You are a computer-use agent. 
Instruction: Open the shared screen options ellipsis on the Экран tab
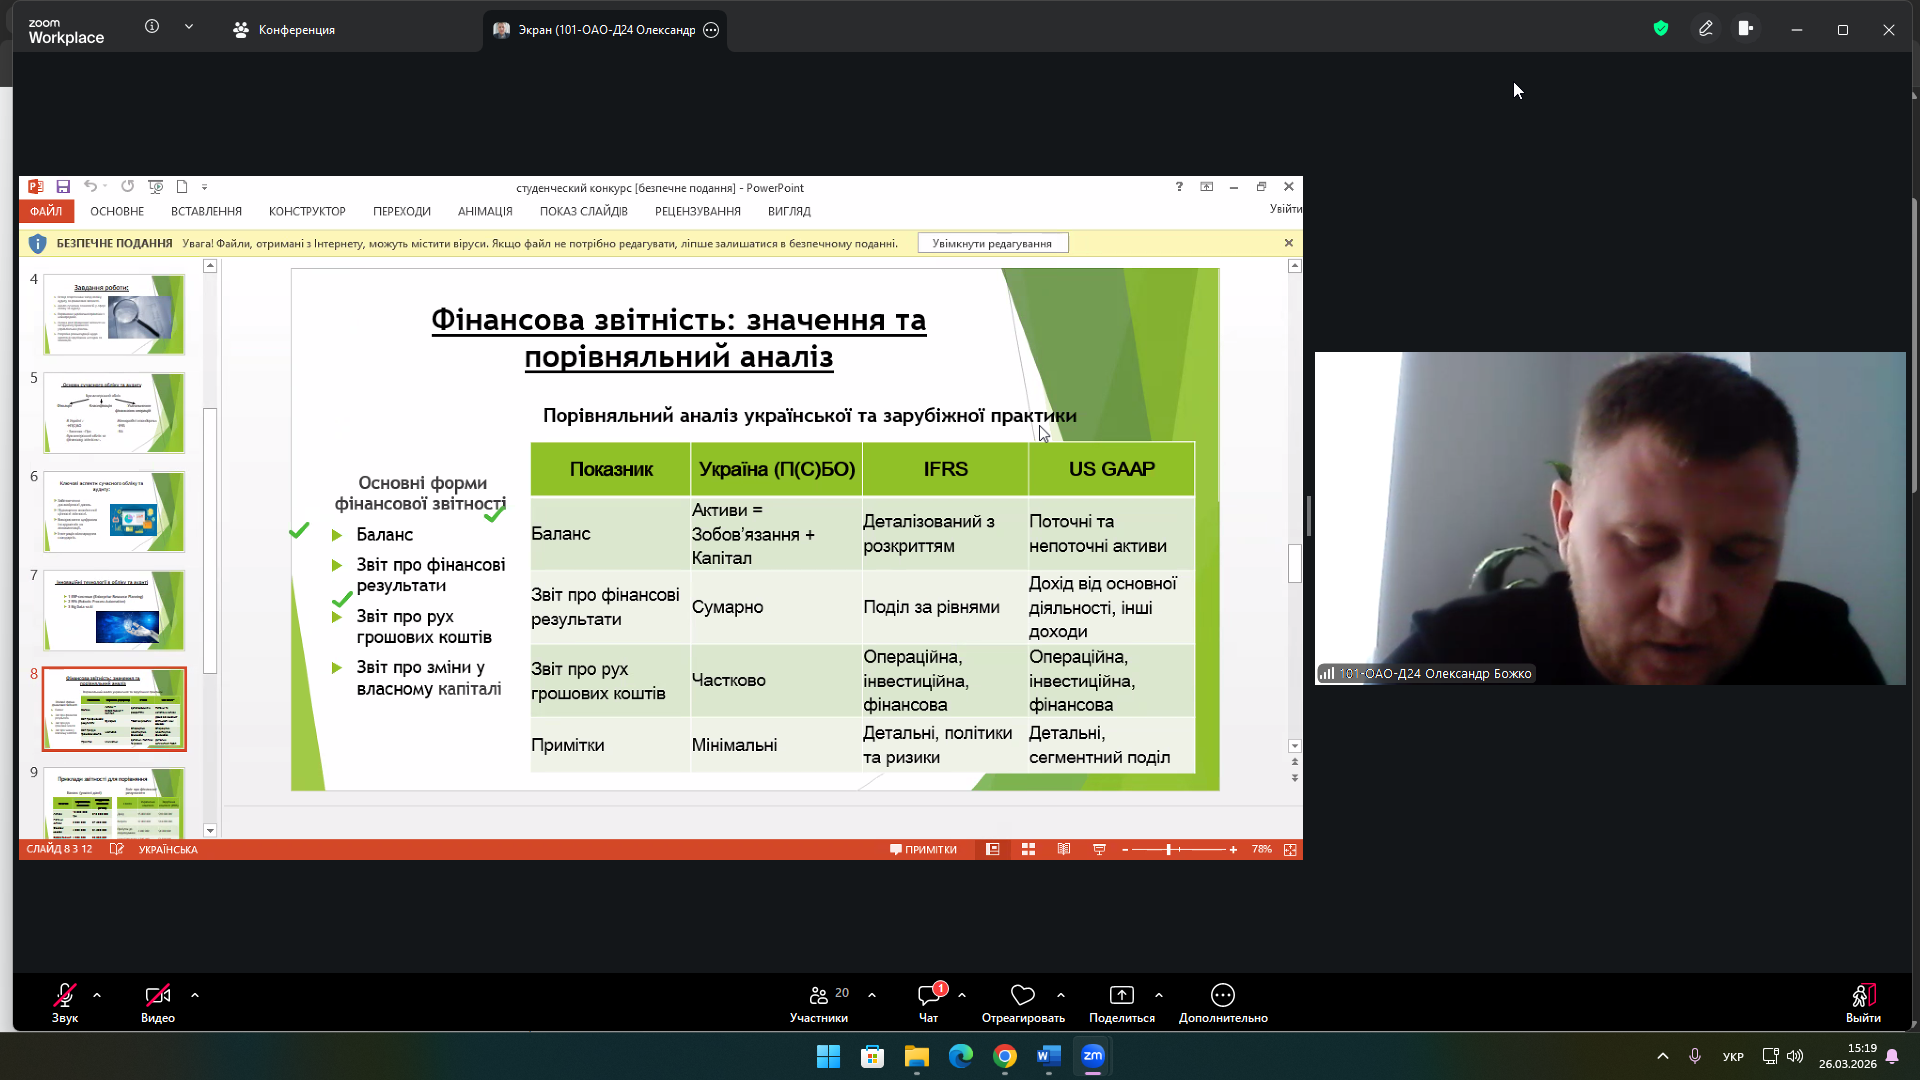pyautogui.click(x=711, y=30)
